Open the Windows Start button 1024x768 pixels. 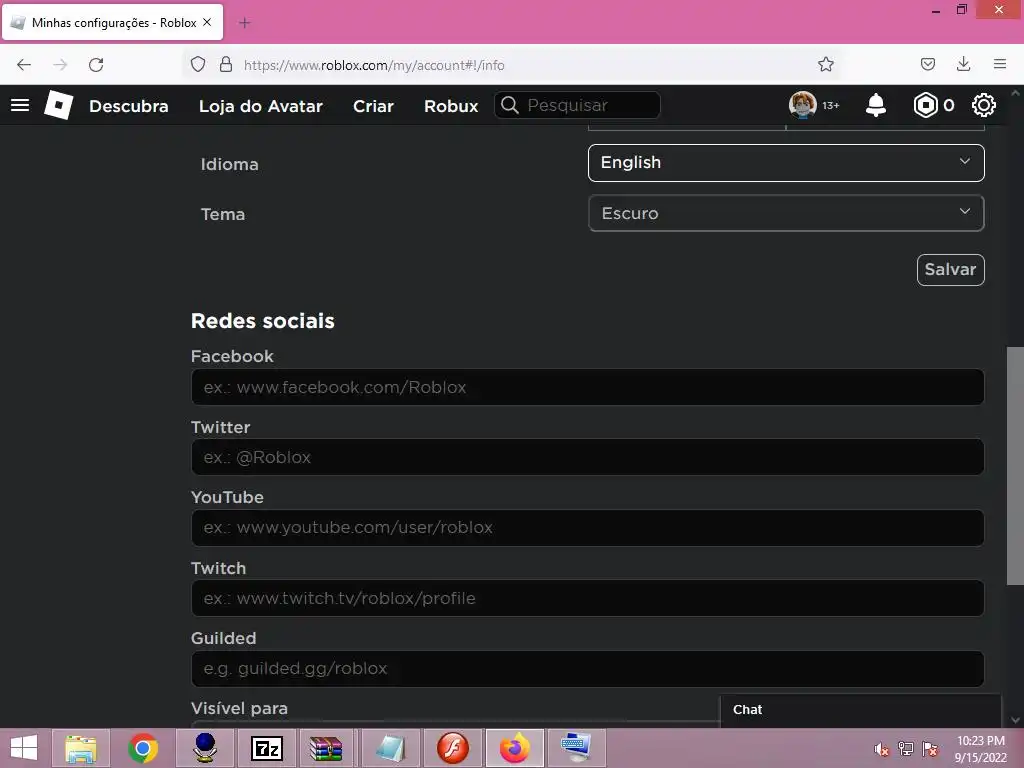click(24, 748)
